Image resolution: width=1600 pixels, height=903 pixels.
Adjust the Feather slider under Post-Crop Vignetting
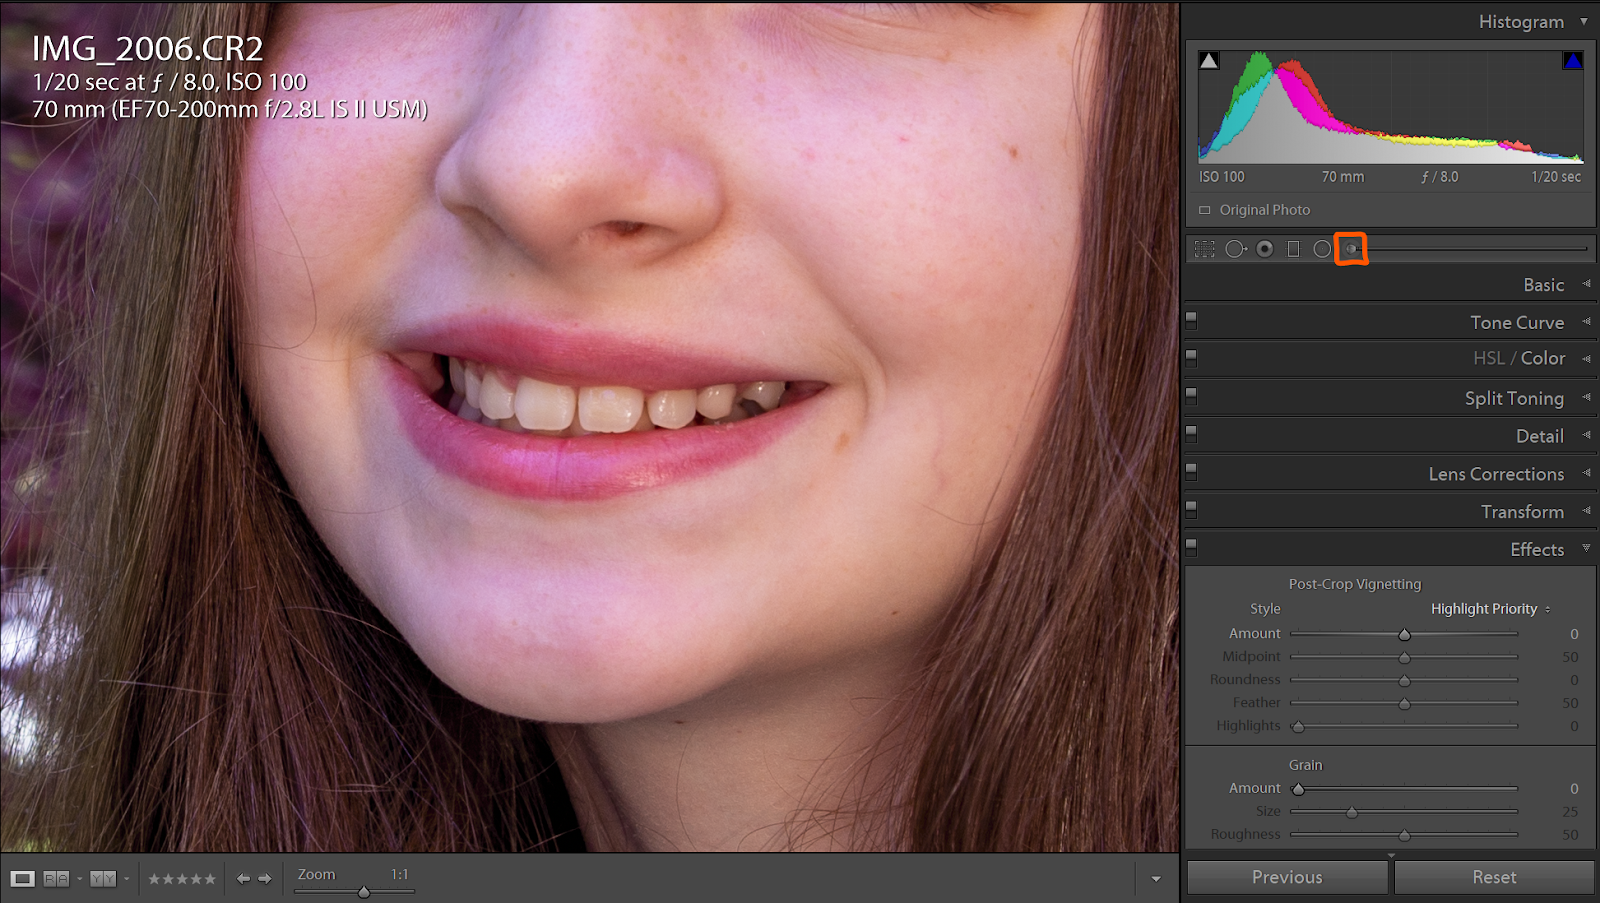[1404, 702]
